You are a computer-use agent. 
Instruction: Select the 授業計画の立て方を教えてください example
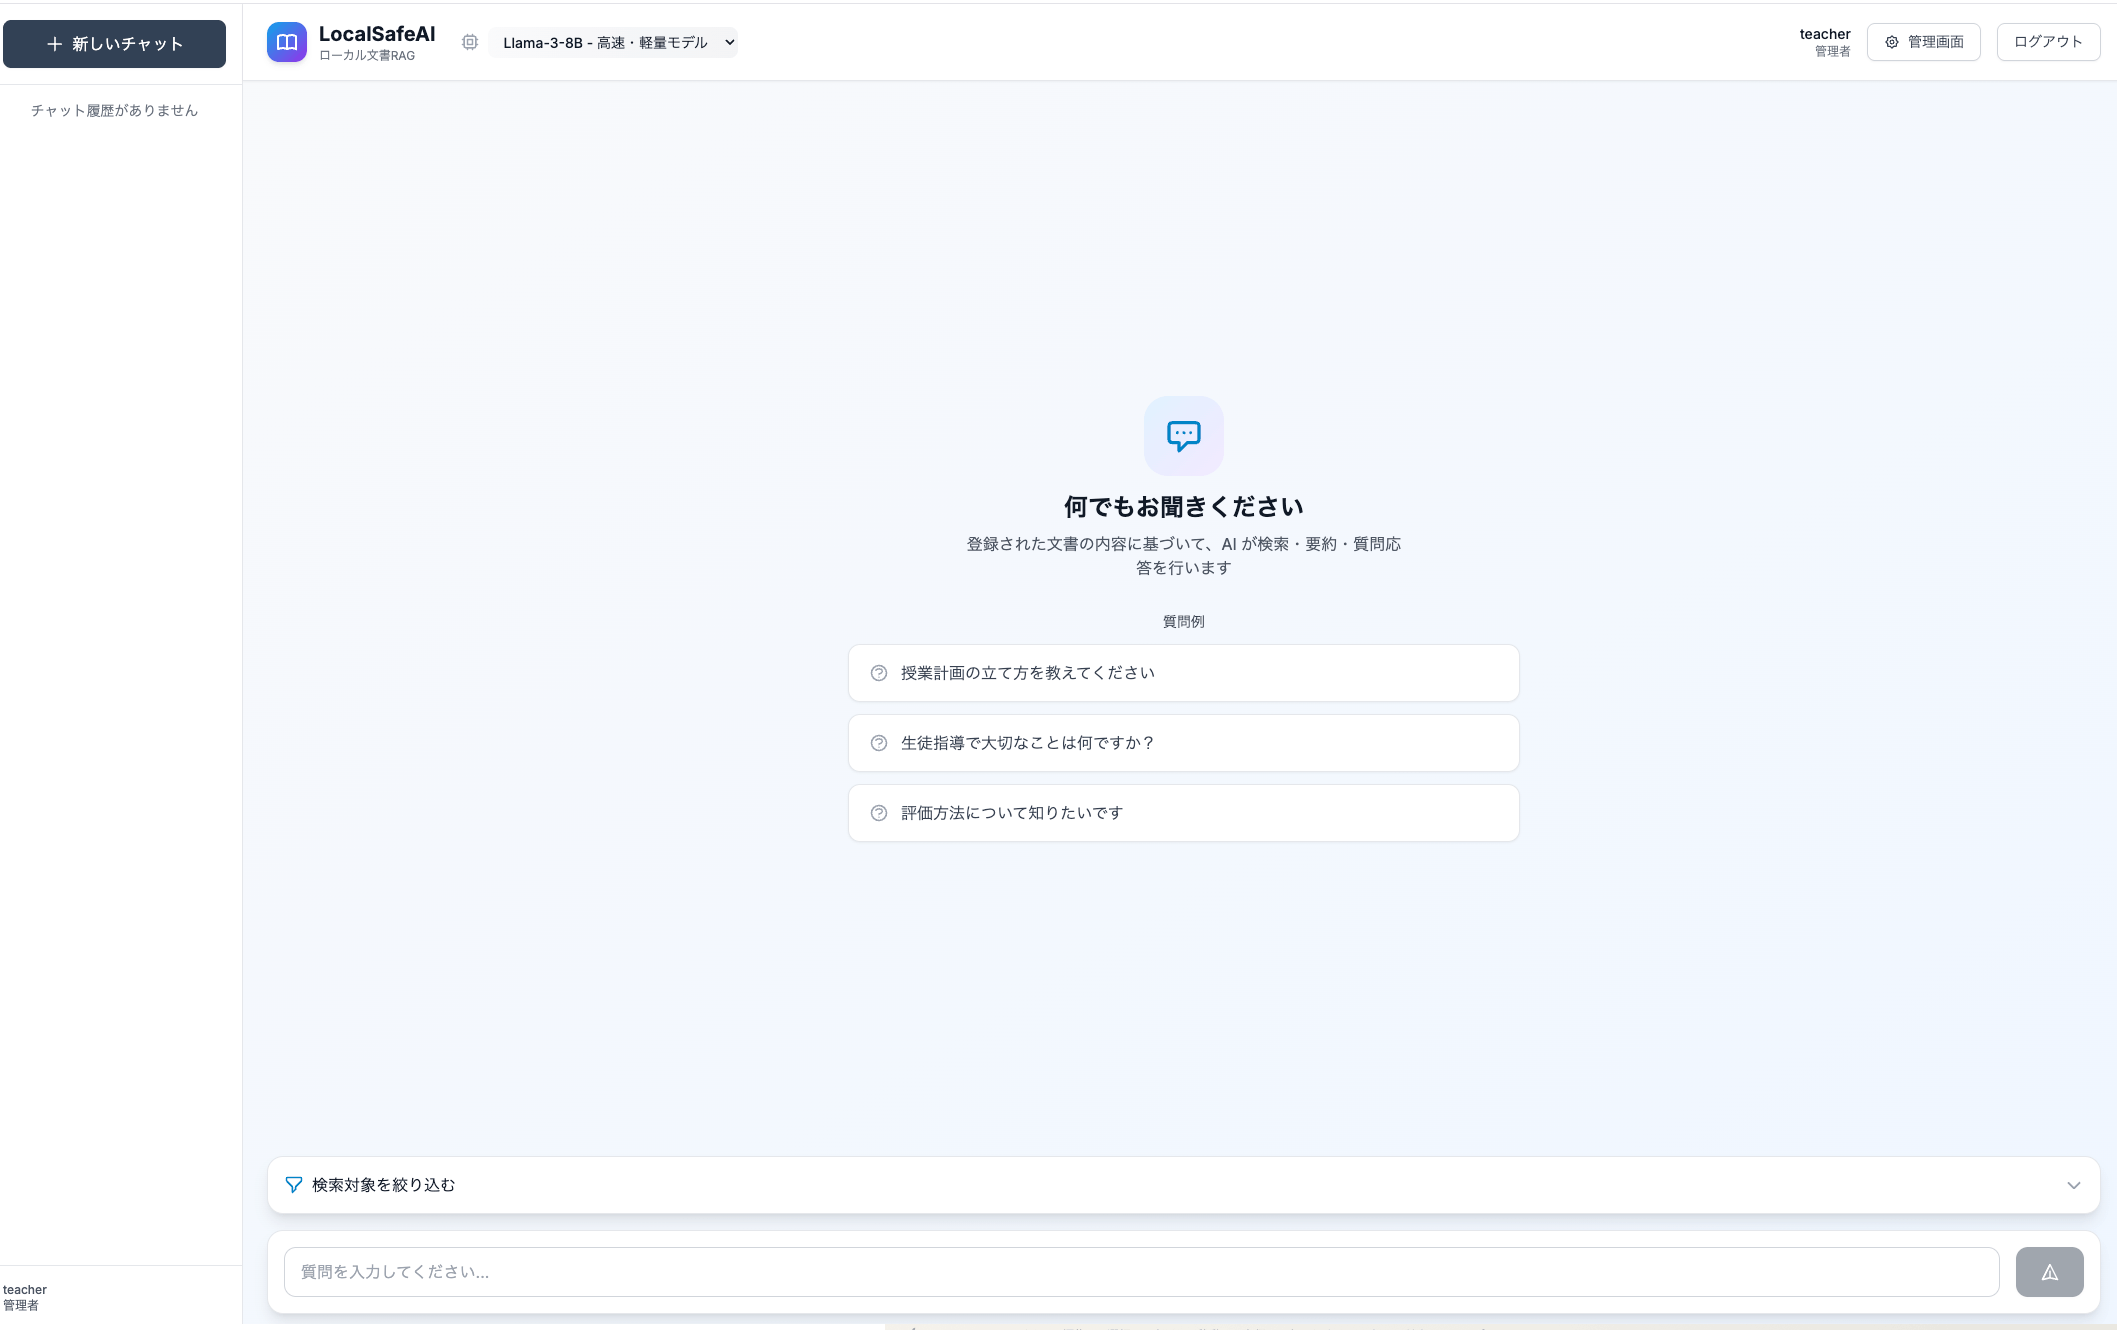click(1183, 673)
